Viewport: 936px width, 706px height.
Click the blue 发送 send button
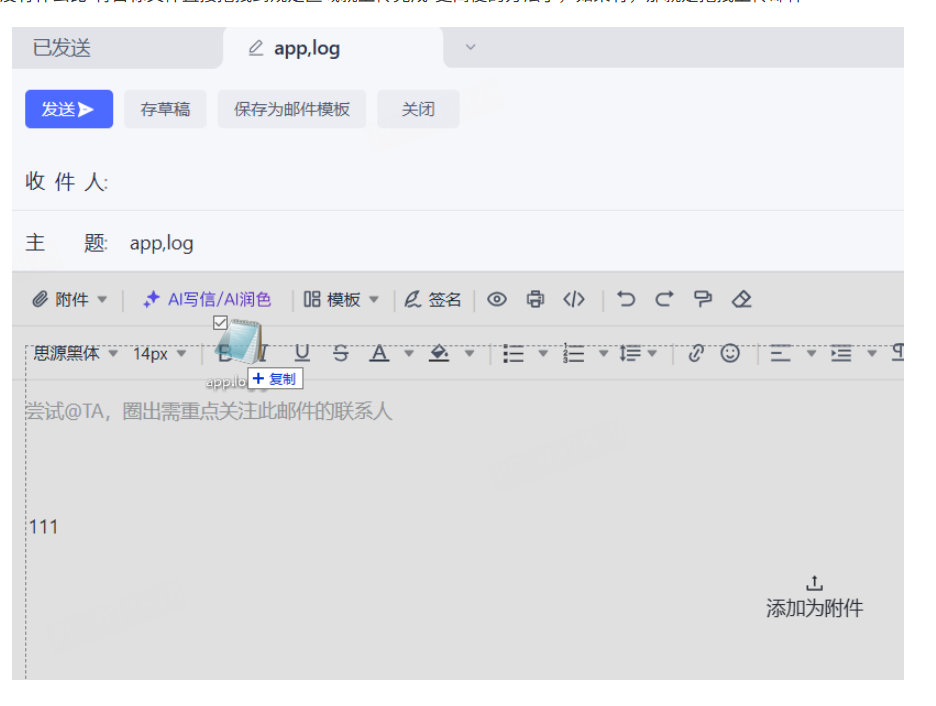(x=69, y=109)
